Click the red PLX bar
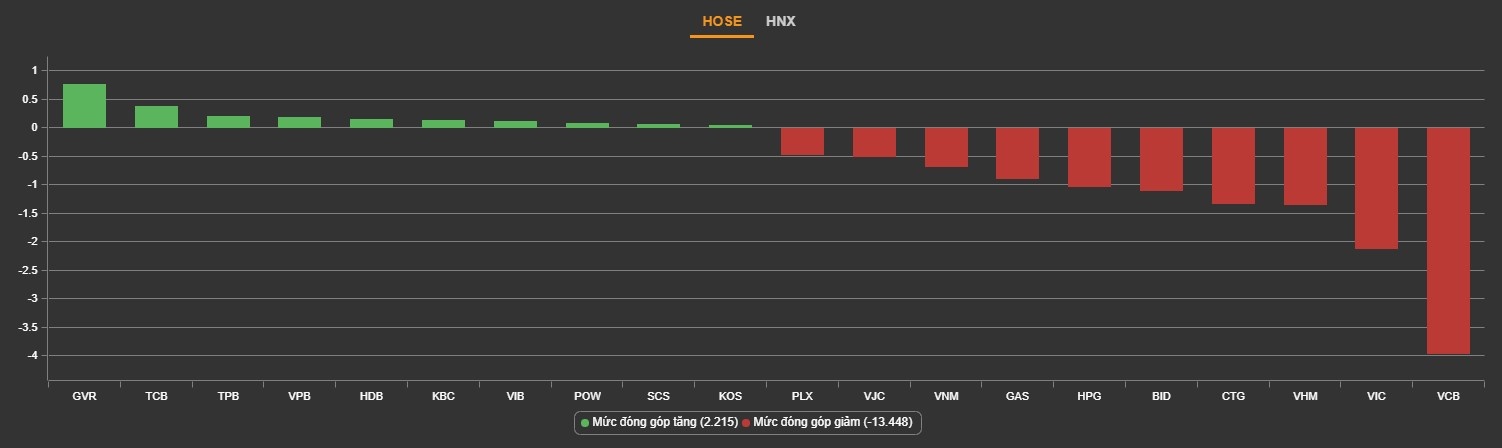This screenshot has width=1502, height=448. pyautogui.click(x=802, y=141)
